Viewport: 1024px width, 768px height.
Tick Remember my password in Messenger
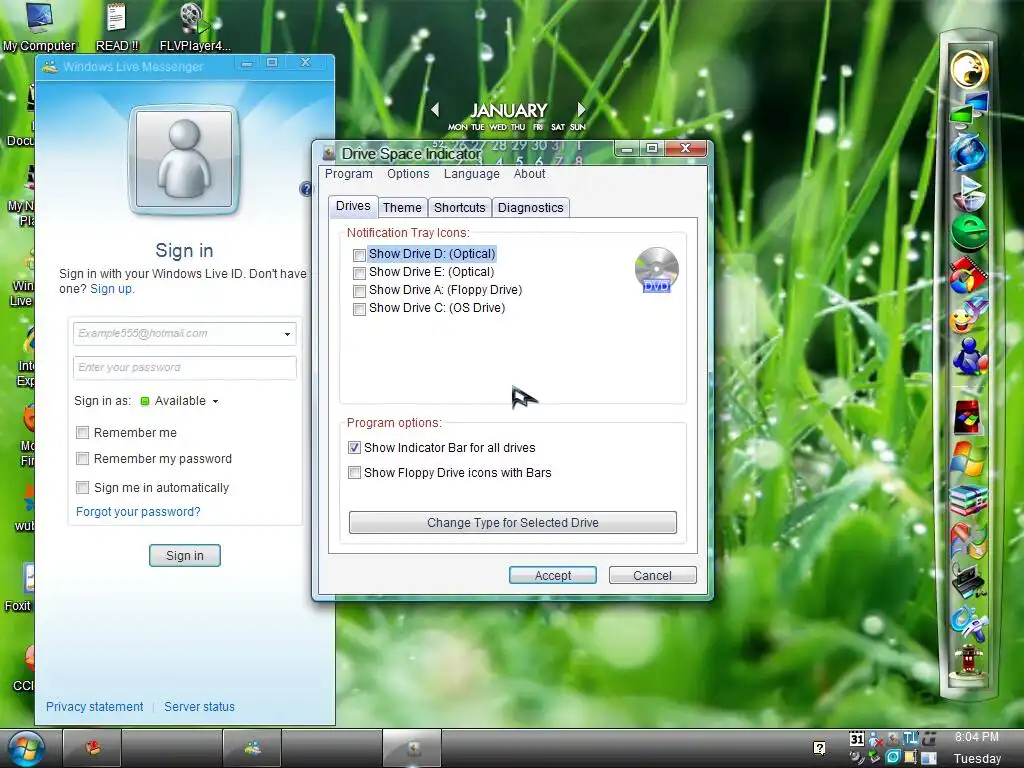coord(82,458)
